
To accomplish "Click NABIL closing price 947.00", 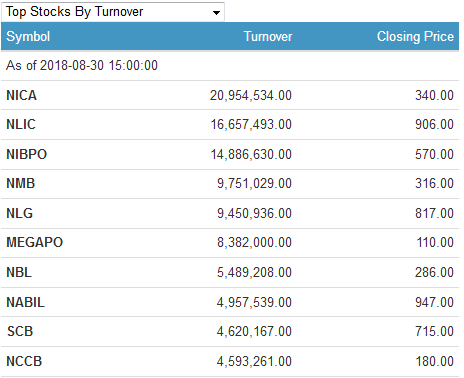I will (434, 302).
